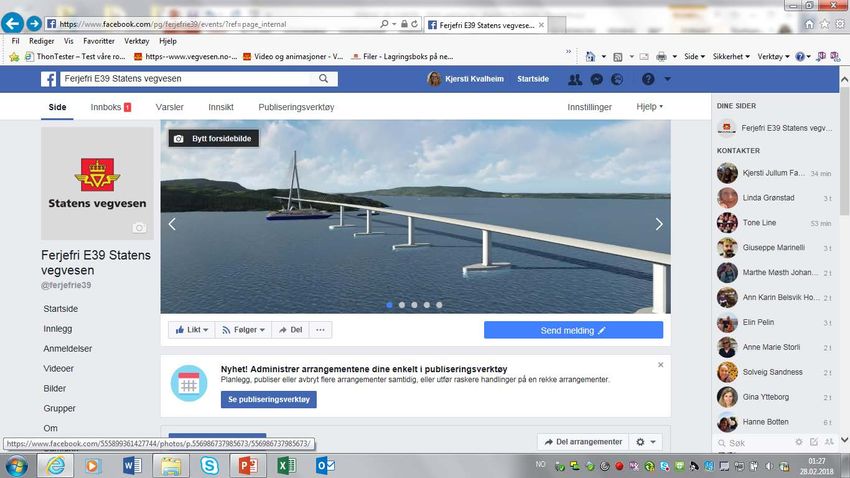Screen dimensions: 850x478
Task: Open Facebook Messenger icon
Action: [x=596, y=80]
